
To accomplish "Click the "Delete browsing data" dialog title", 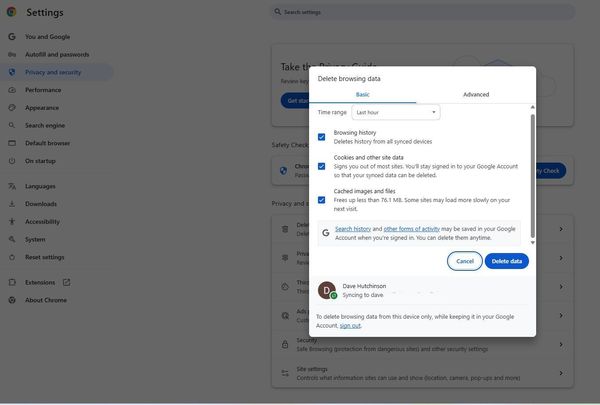I will [x=349, y=79].
